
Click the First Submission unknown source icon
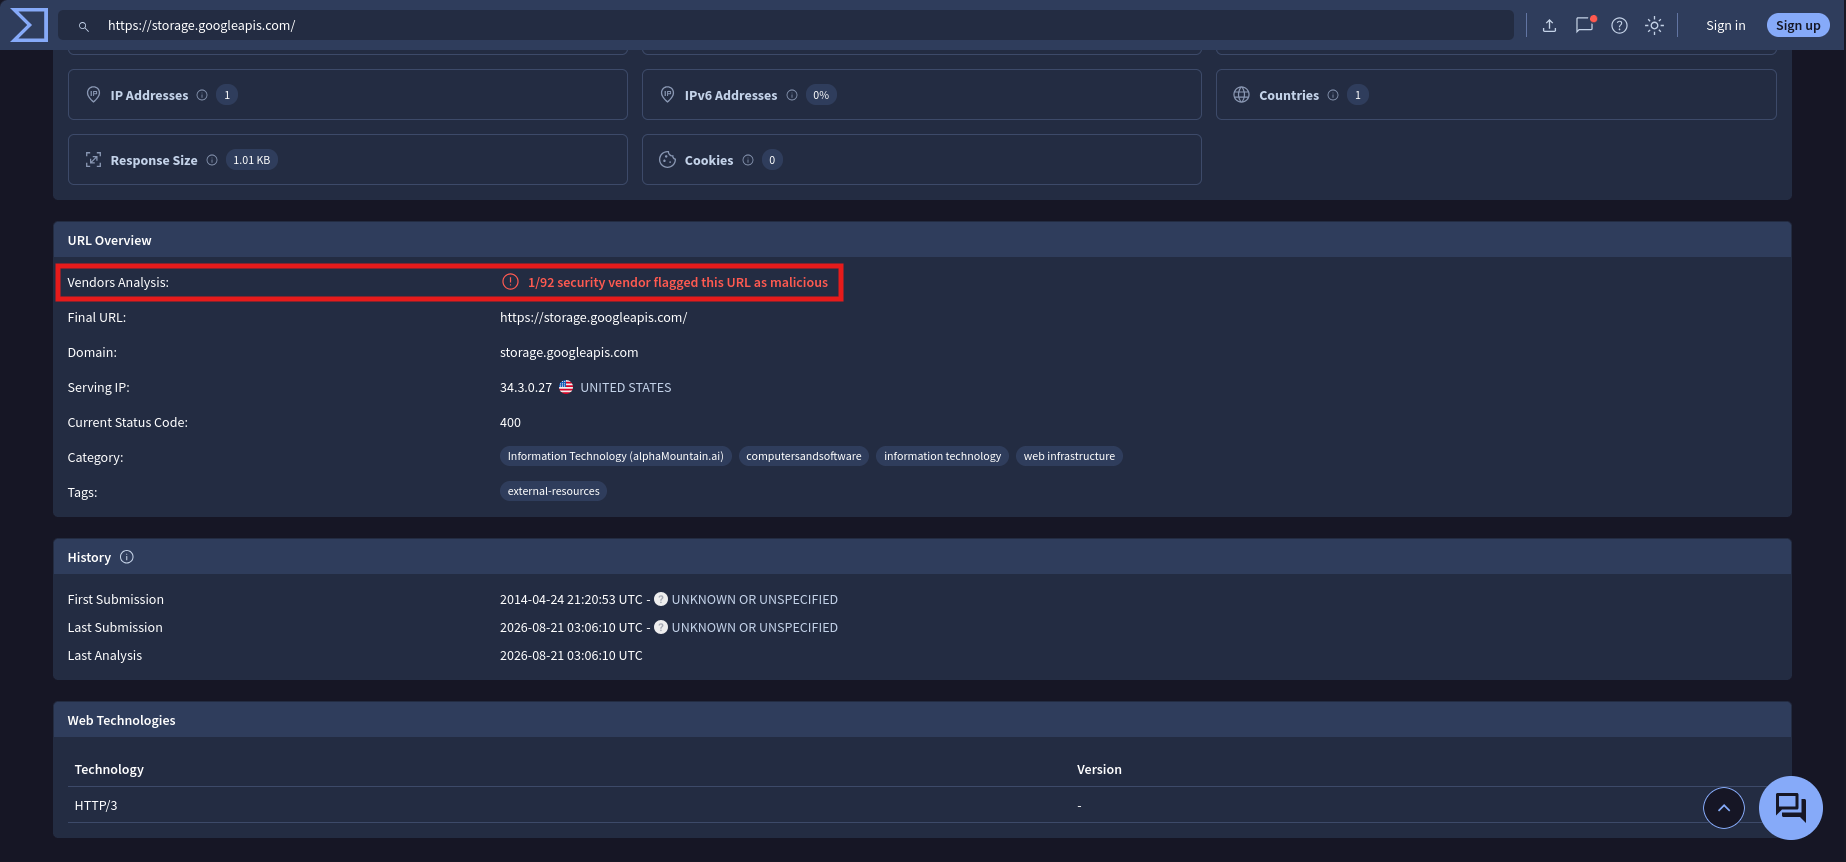[661, 599]
